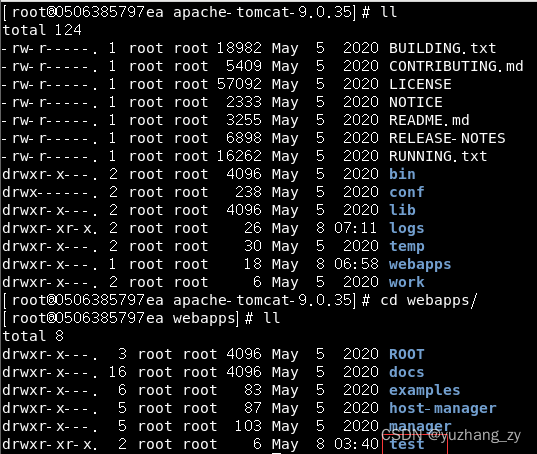Select size 103 on the manager row
Viewport: 537px width, 454px height.
248,427
